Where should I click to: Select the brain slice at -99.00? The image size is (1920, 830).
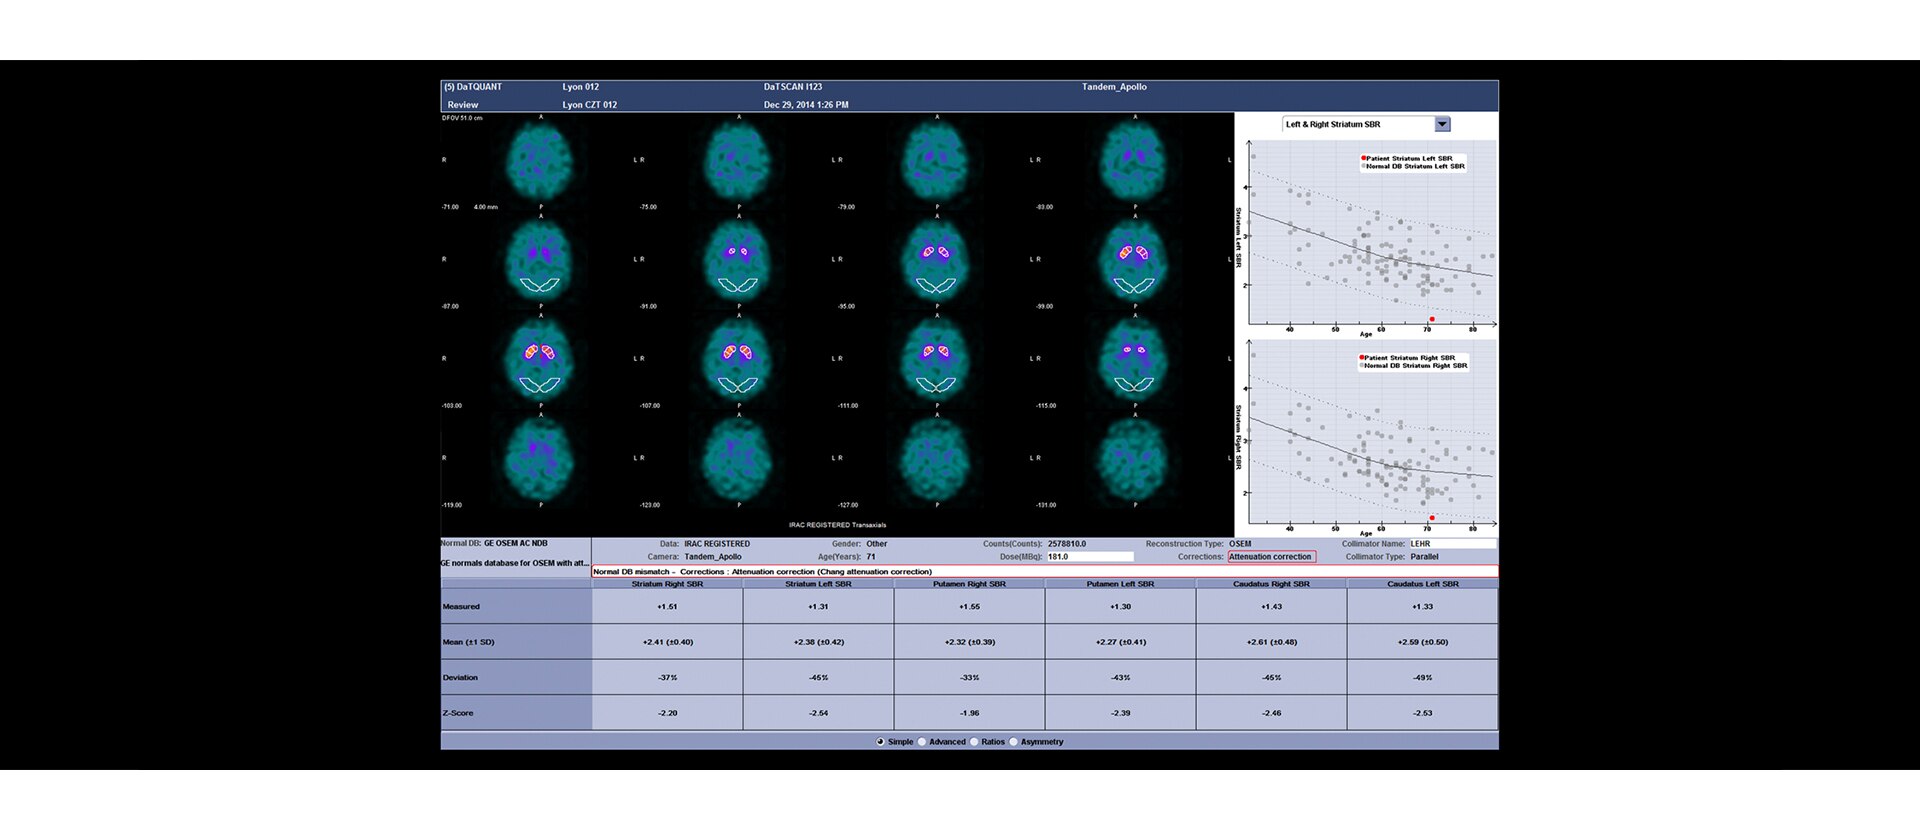pyautogui.click(x=1134, y=260)
